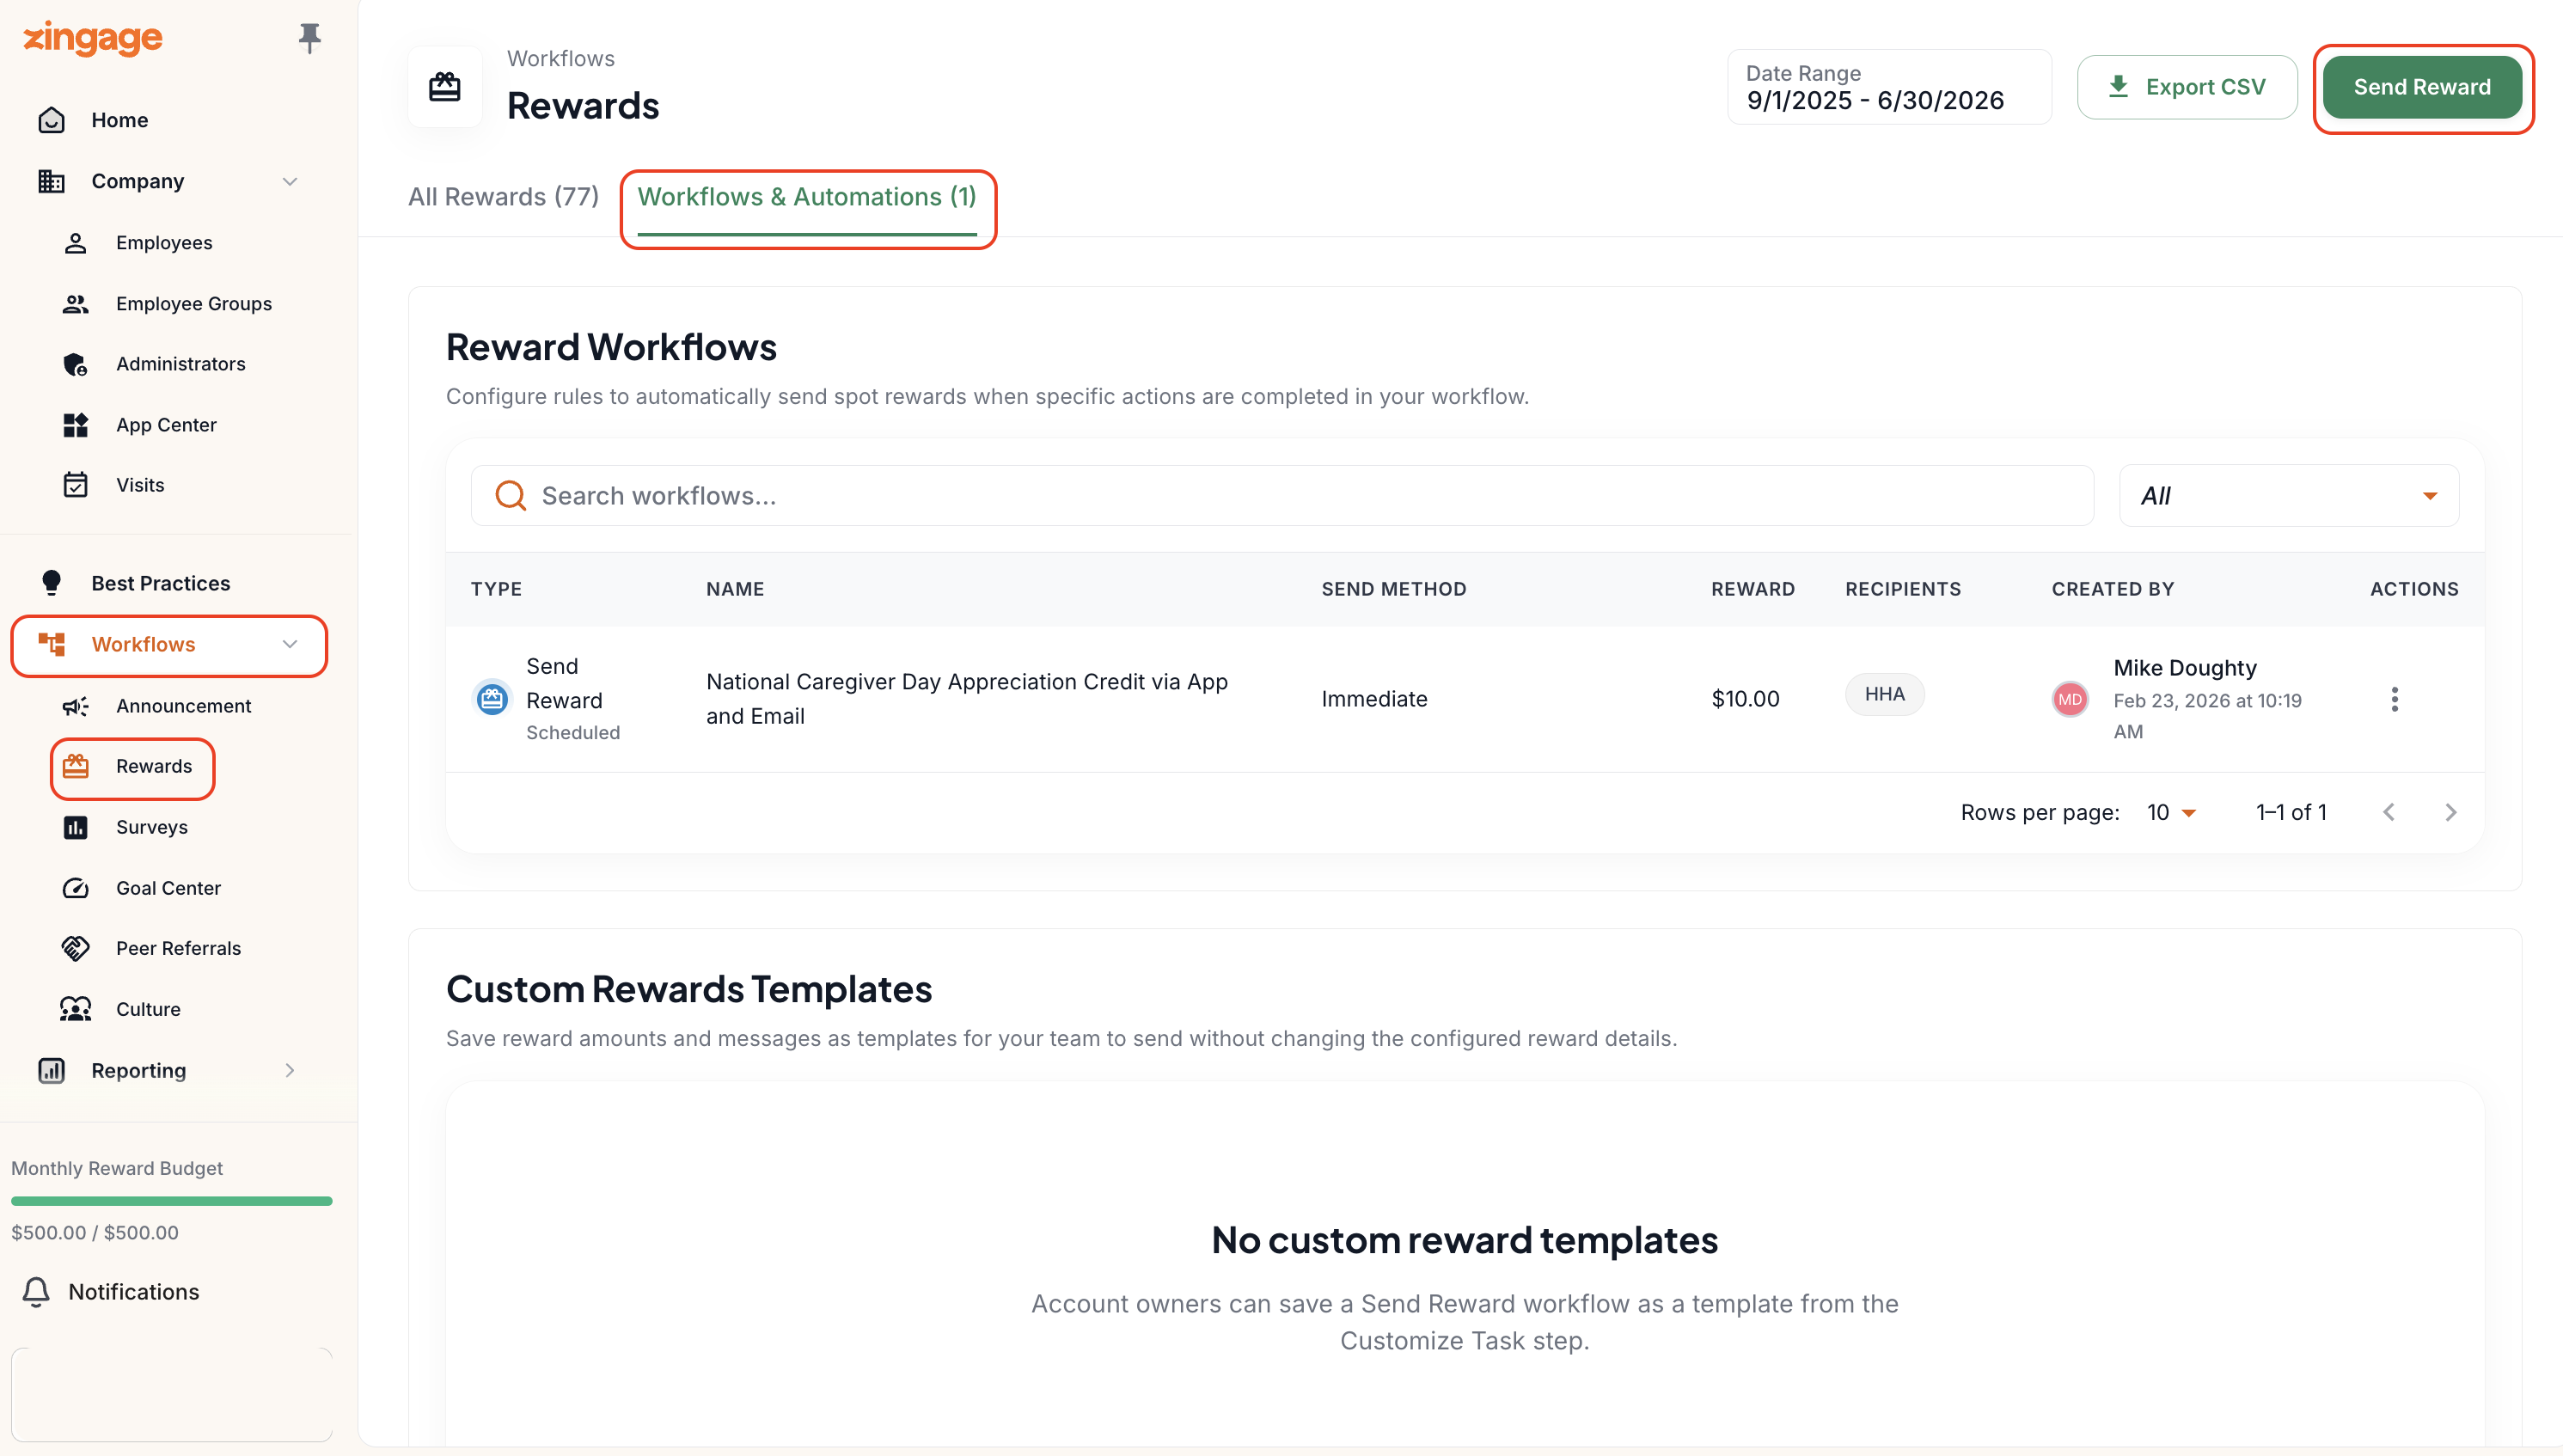Click the Administrators shield icon
Image resolution: width=2563 pixels, height=1456 pixels.
tap(76, 364)
